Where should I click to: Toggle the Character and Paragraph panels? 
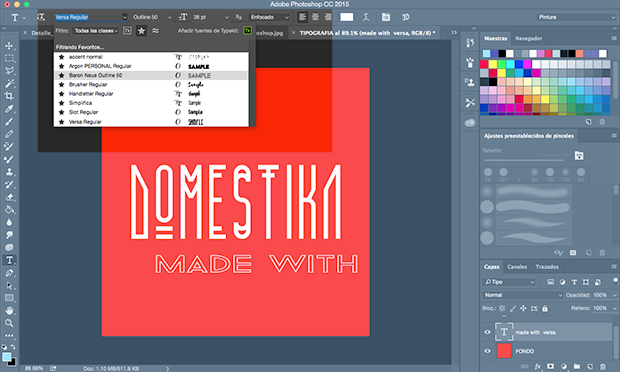pos(386,17)
